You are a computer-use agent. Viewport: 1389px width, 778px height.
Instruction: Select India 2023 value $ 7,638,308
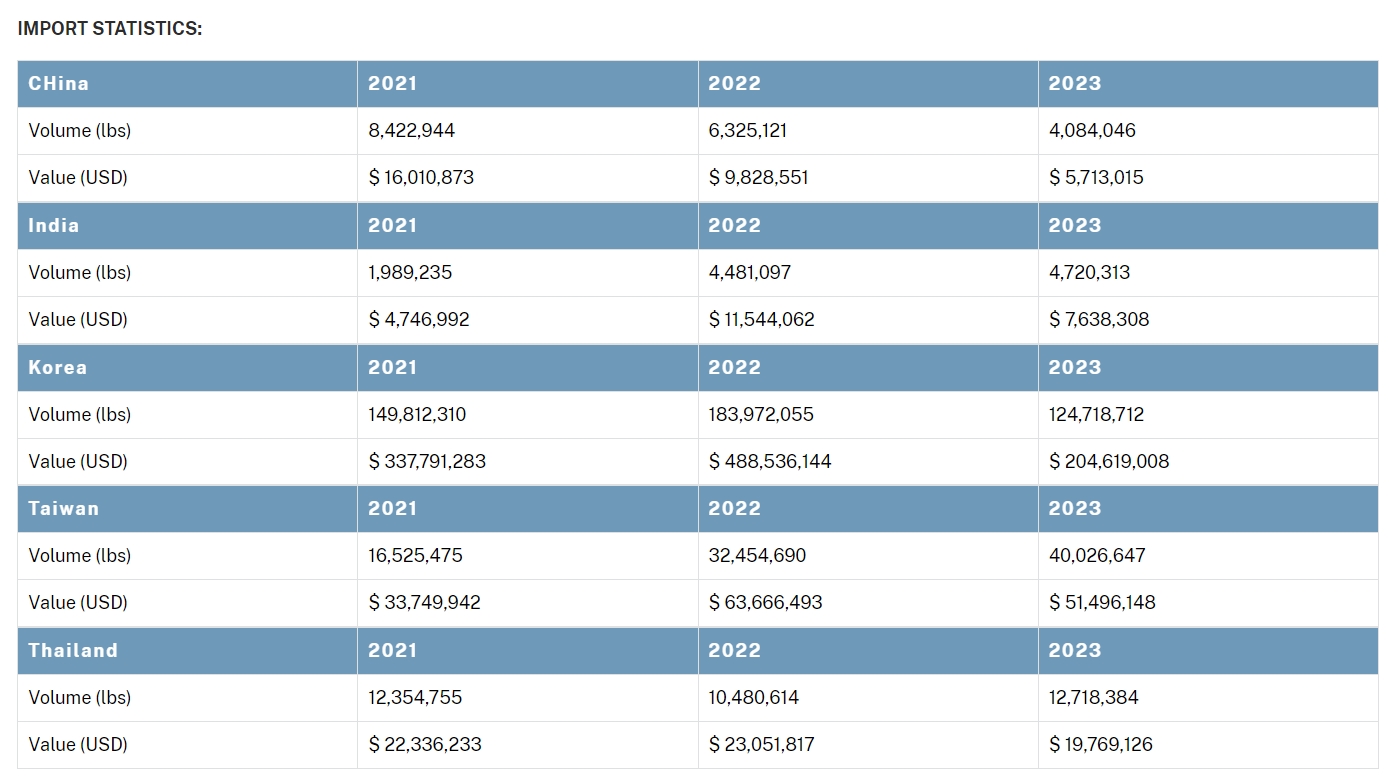point(1099,320)
